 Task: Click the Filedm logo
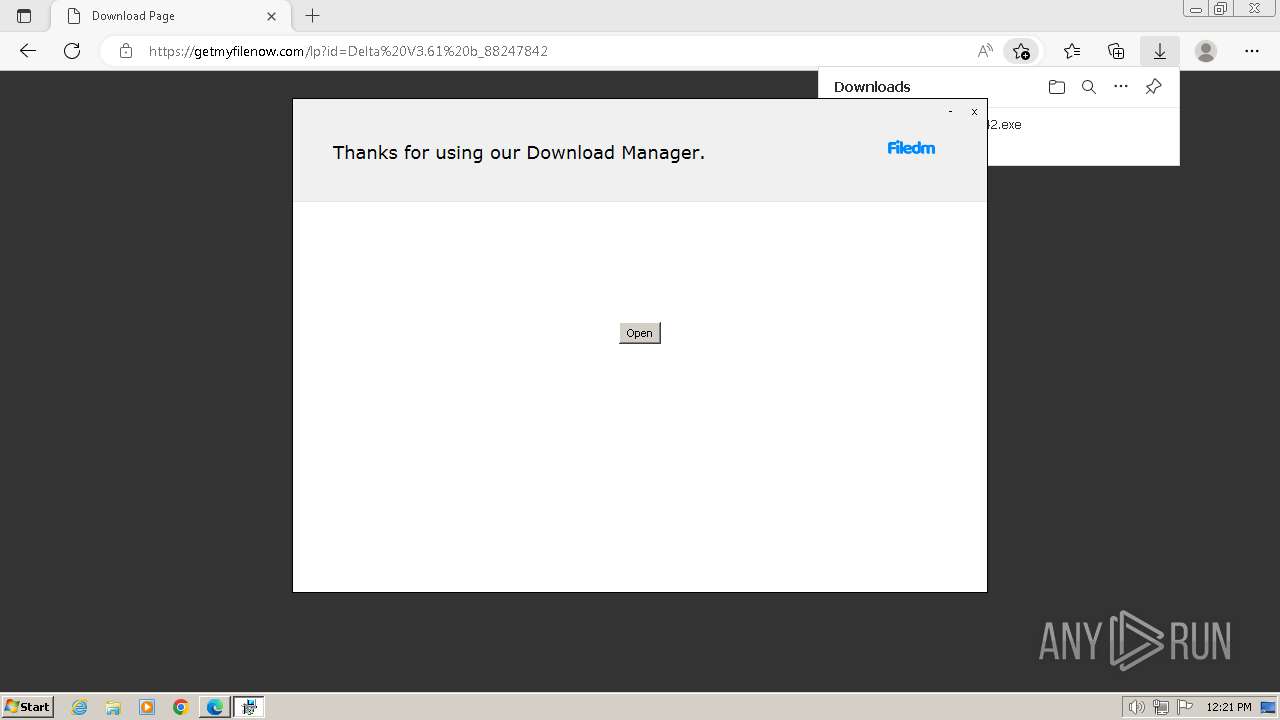[x=911, y=148]
